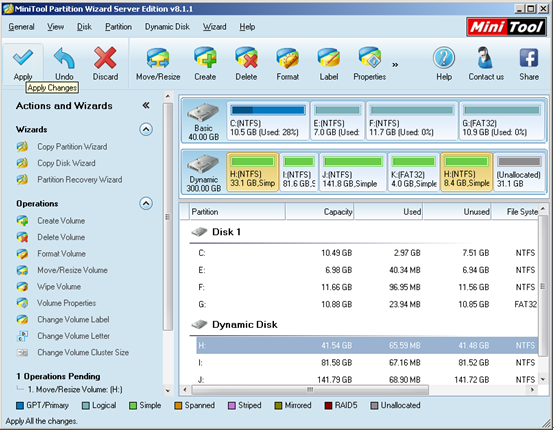554x430 pixels.
Task: Select the E: row in partition list
Action: point(367,270)
